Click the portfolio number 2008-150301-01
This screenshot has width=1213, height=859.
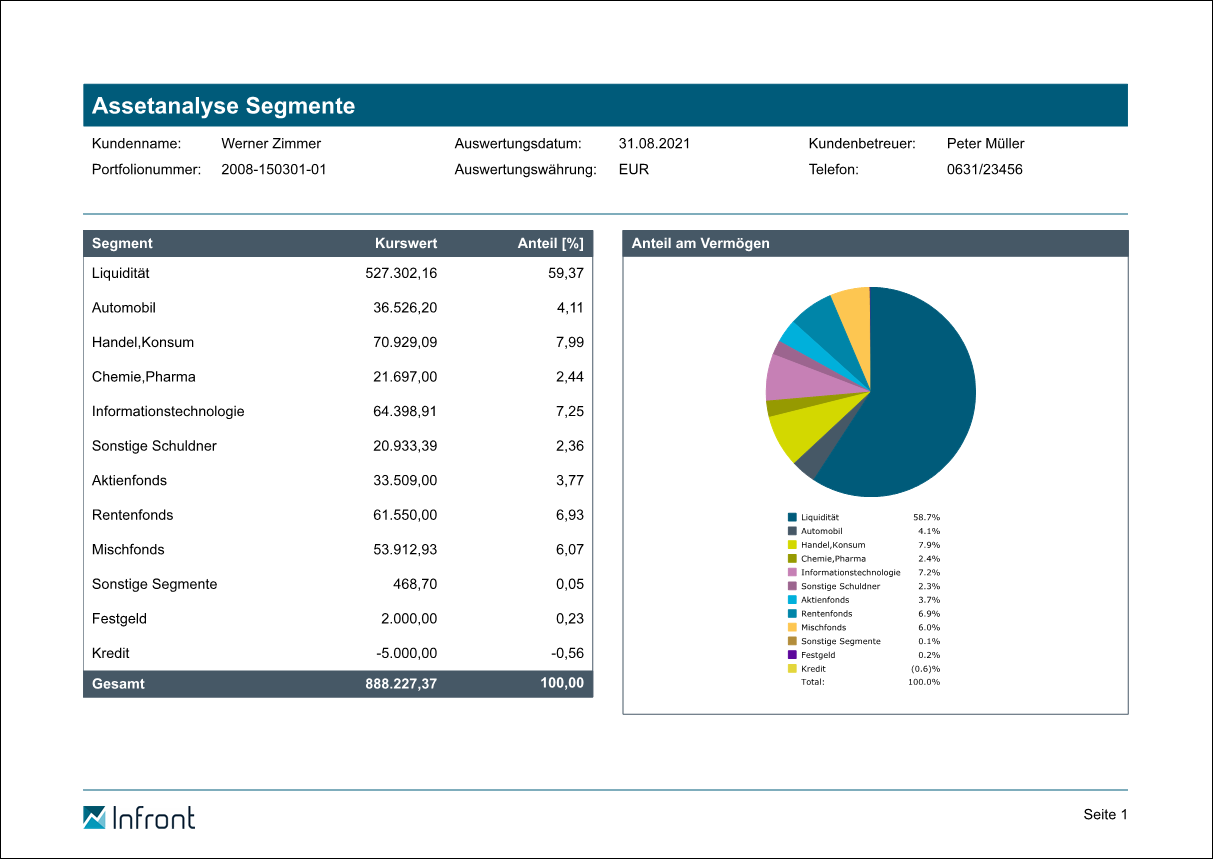273,169
